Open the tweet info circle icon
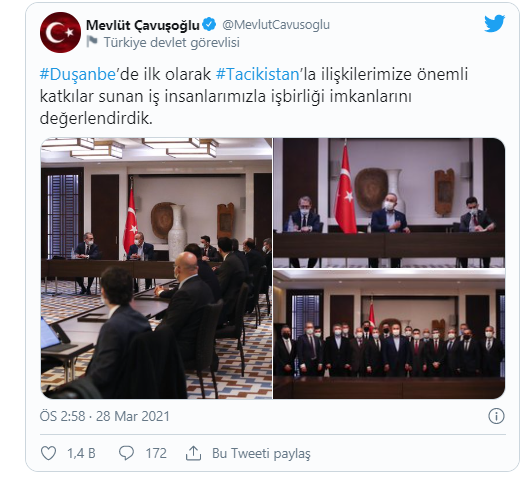531x479 pixels. click(x=496, y=416)
